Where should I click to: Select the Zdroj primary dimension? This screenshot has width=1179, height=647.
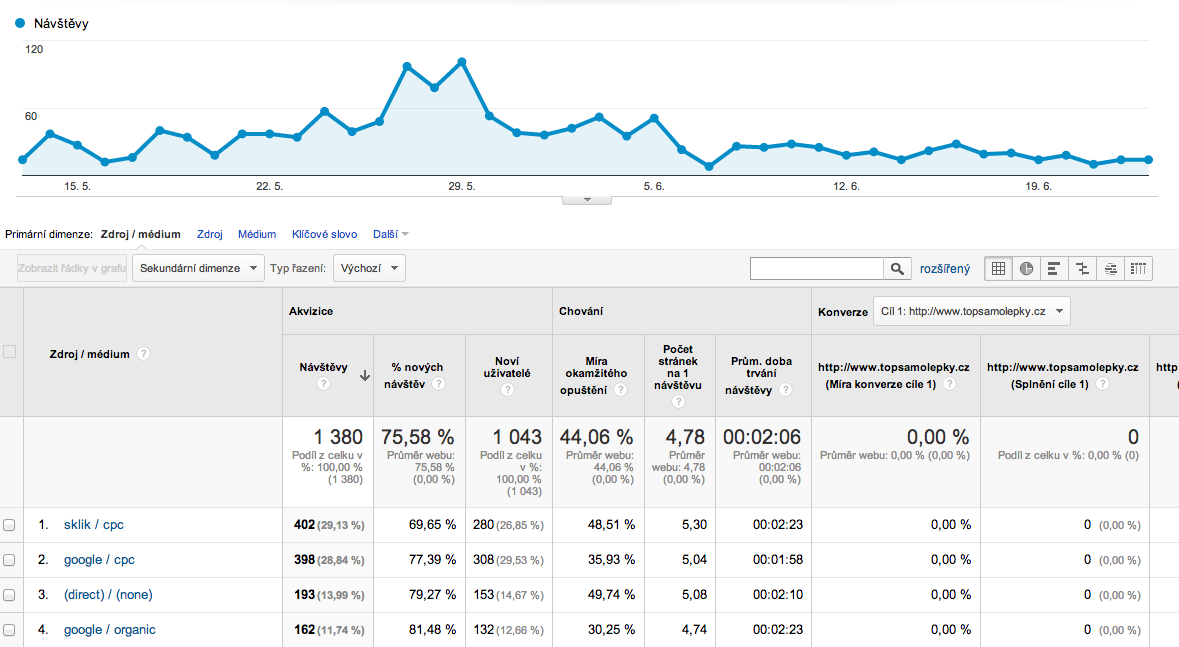(x=210, y=234)
